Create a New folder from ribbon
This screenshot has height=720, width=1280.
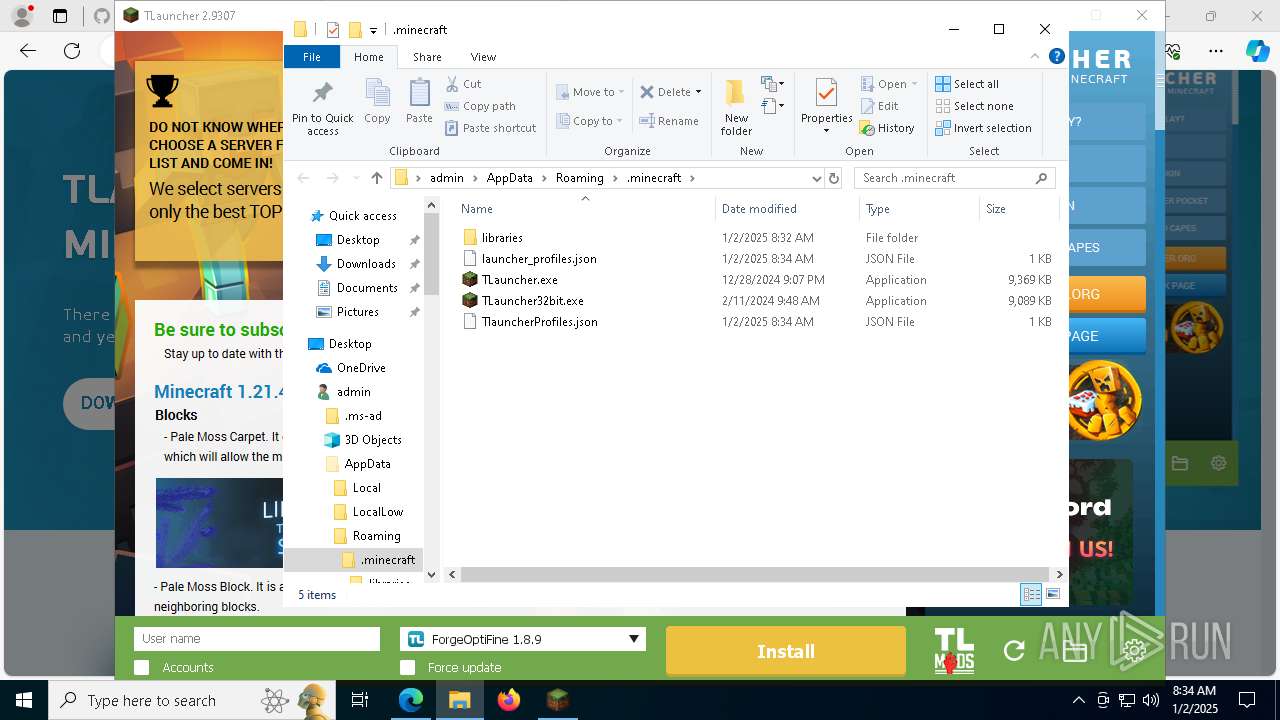[736, 107]
